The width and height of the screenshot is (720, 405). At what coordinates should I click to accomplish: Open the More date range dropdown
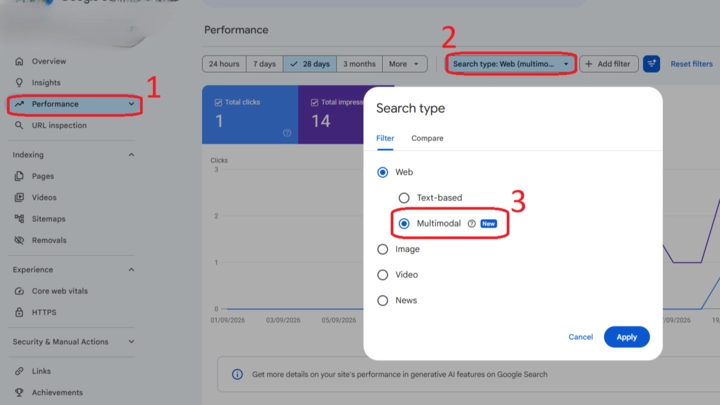[x=404, y=64]
